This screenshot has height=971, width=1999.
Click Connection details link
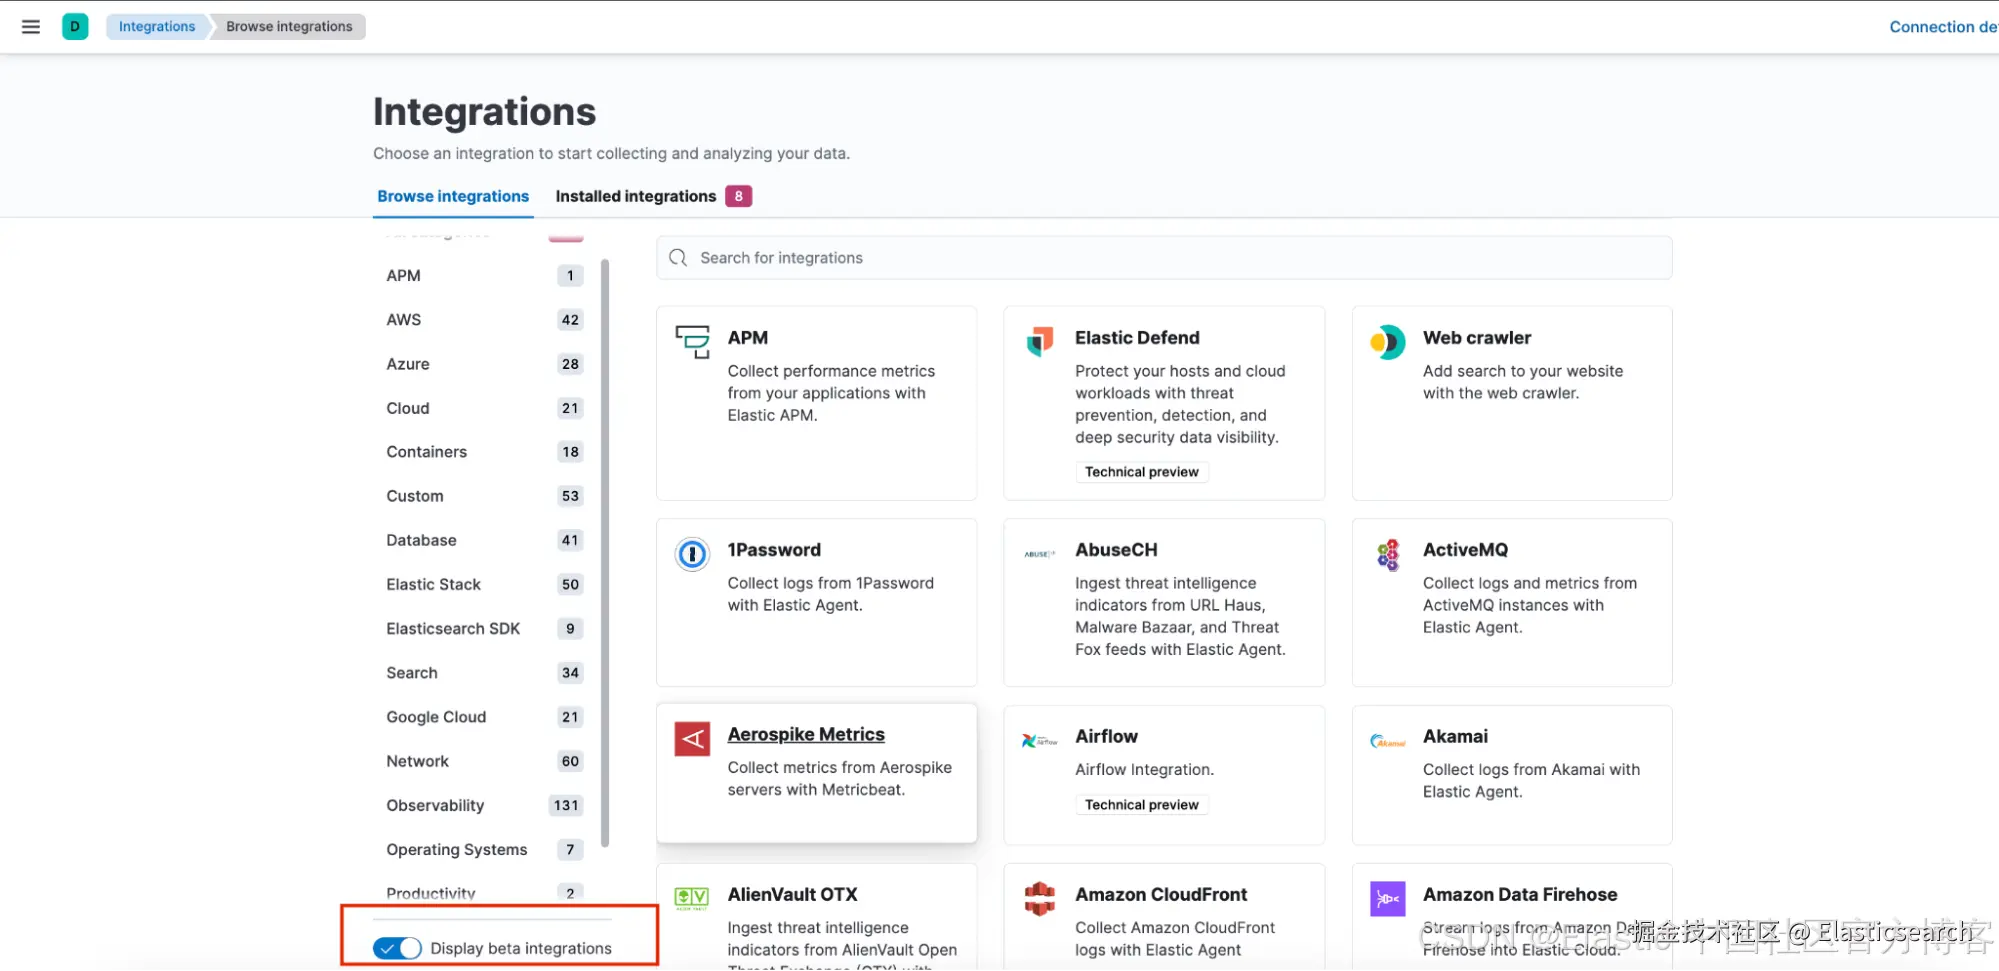coord(1941,27)
